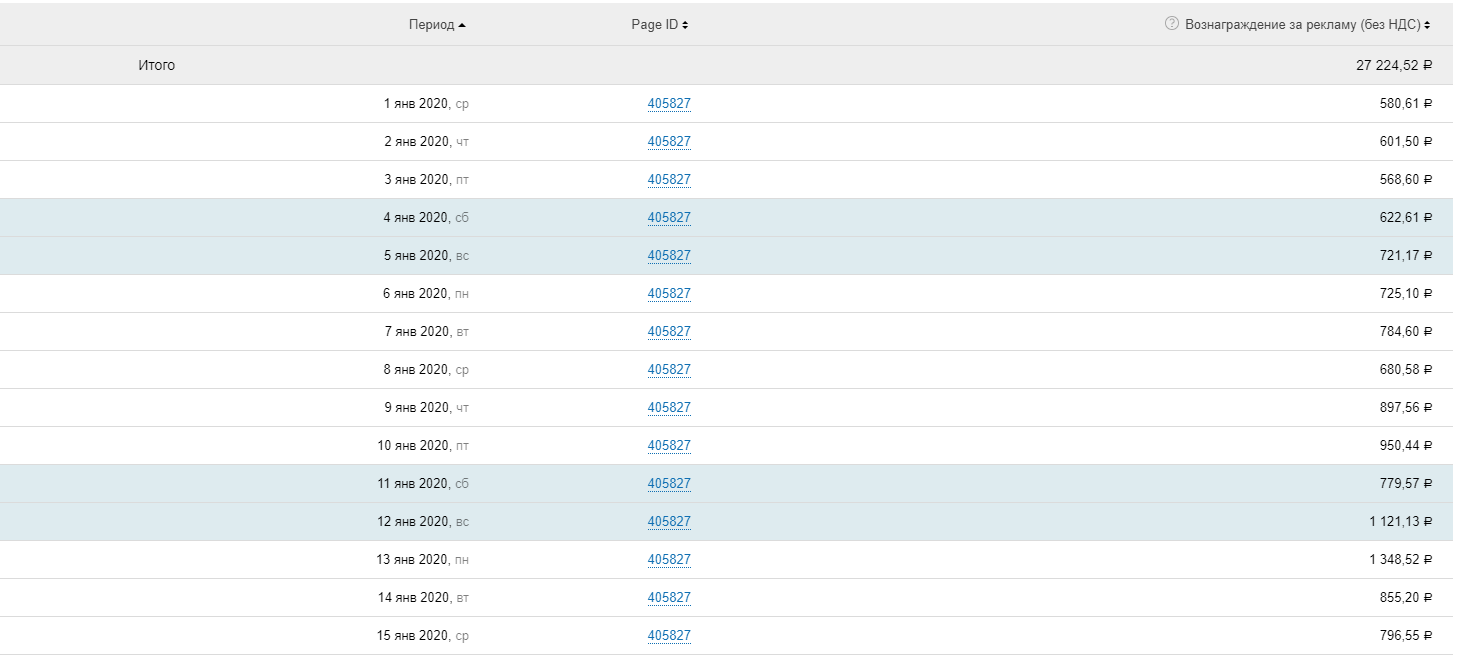Click the sort arrow next to Период
Screen dimensions: 1462x660
pos(461,25)
